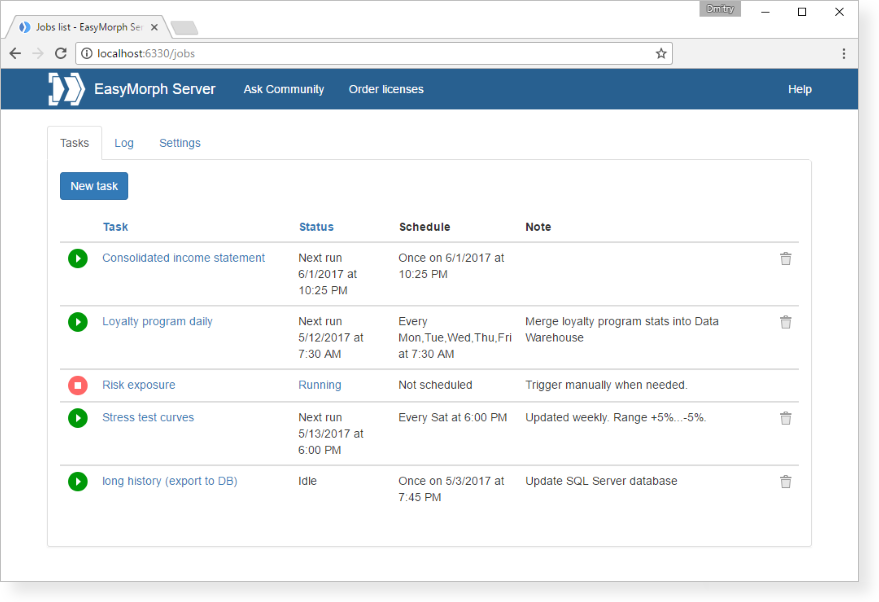Click 'Merge loyalty program stats' note
Screen dimensions: 879x602
coord(622,330)
